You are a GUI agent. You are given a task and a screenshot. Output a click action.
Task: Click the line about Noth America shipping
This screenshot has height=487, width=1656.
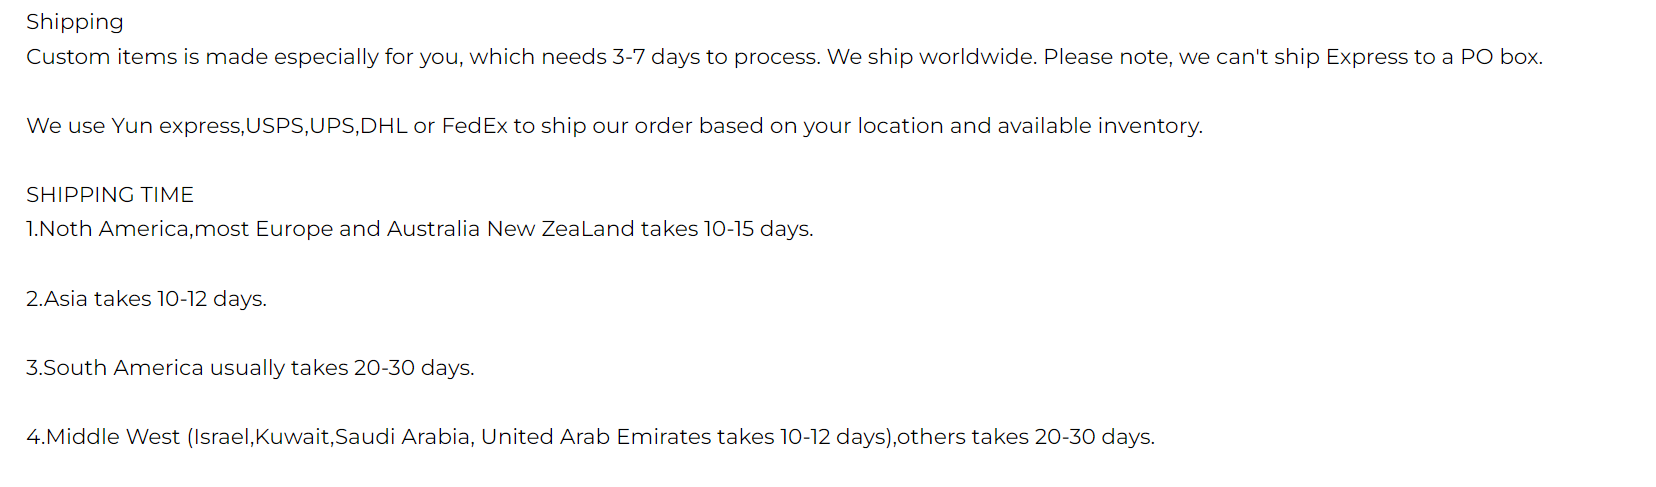[x=420, y=229]
